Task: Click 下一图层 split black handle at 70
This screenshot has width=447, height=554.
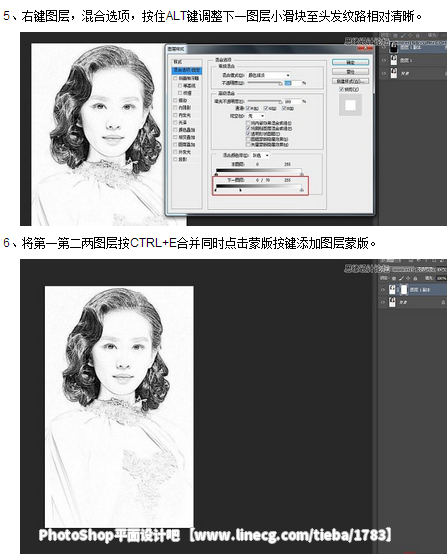Action: click(x=240, y=190)
